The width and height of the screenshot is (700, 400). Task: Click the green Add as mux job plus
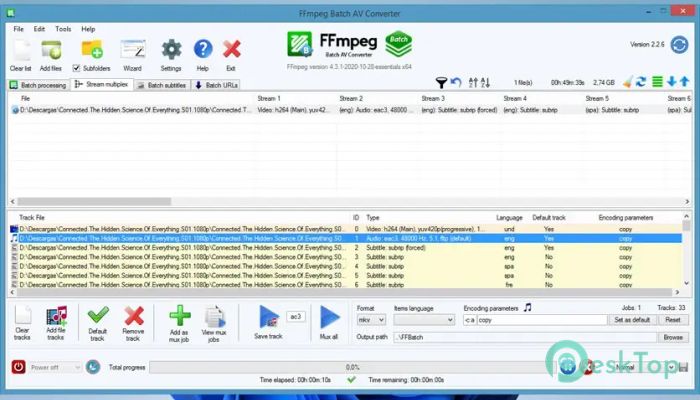[x=179, y=316]
